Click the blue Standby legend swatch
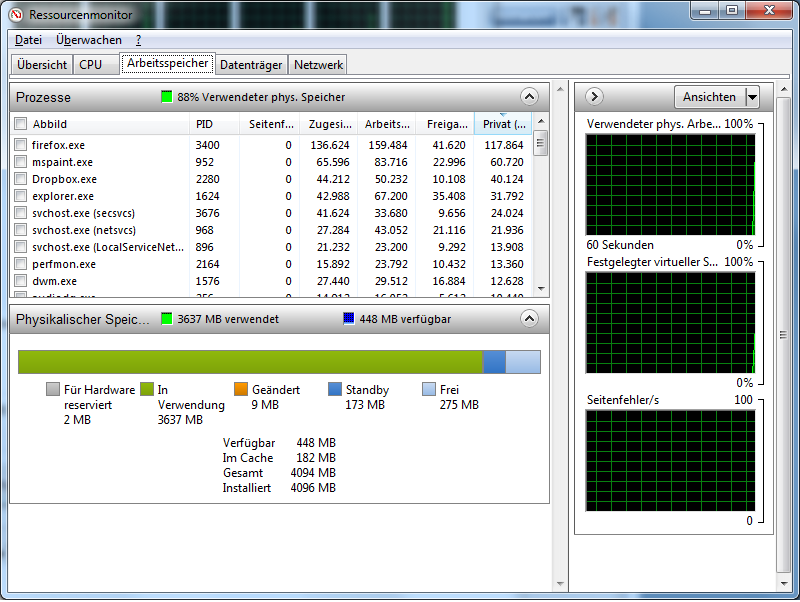The height and width of the screenshot is (602, 800). pos(335,389)
